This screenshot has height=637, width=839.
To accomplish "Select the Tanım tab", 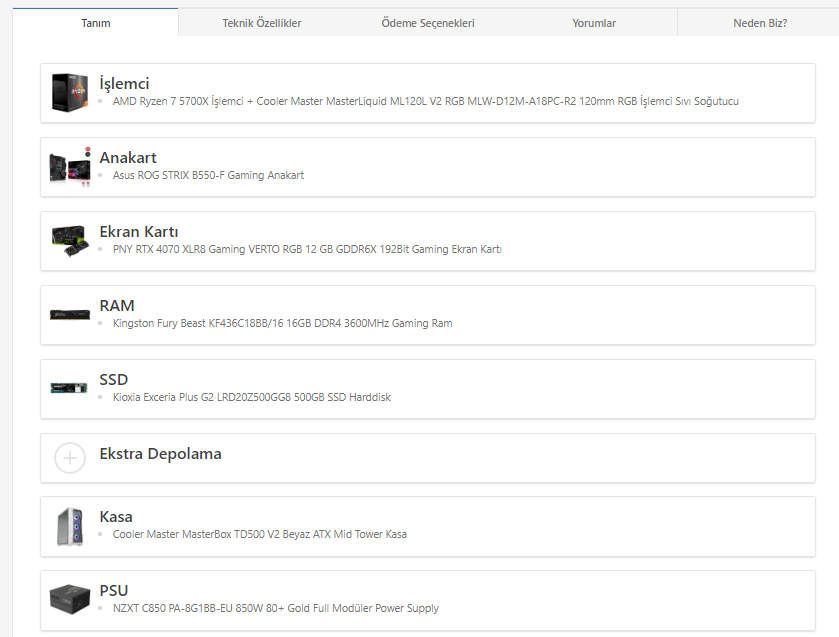I will 96,23.
